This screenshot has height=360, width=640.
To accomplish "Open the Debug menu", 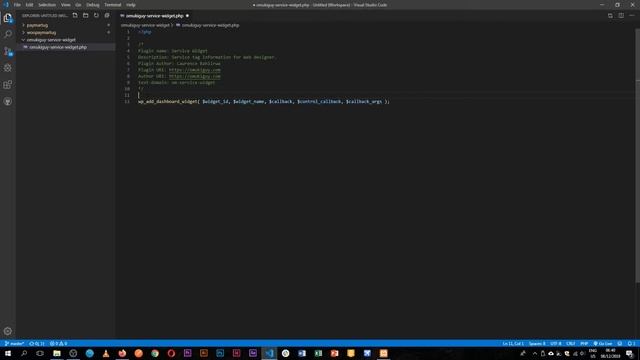I will tap(93, 5).
